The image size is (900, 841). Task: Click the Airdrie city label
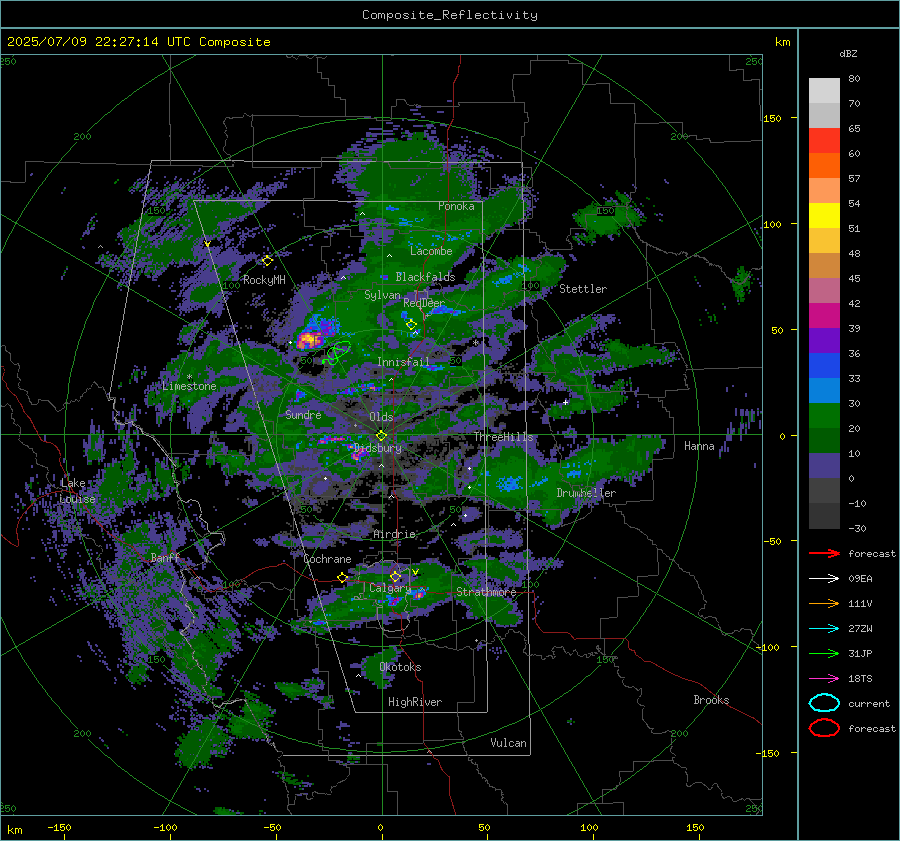[x=394, y=534]
